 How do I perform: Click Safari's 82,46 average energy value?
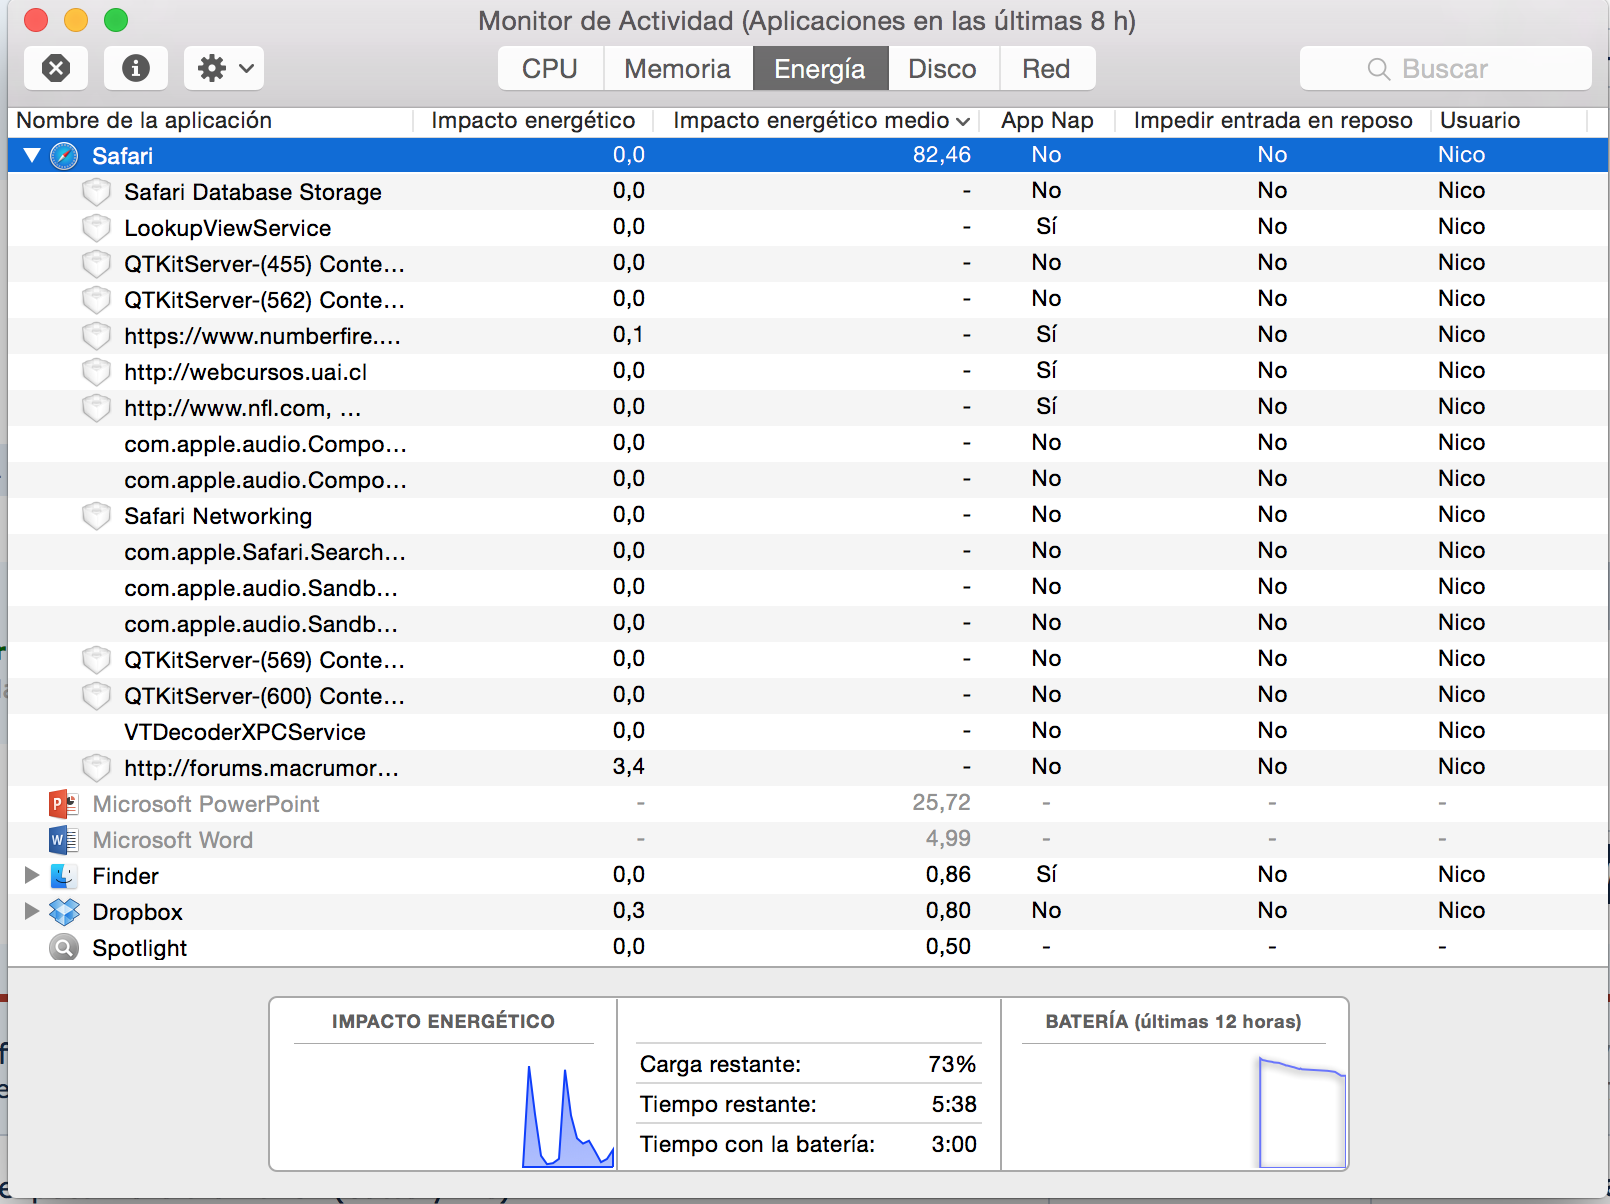[x=941, y=155]
